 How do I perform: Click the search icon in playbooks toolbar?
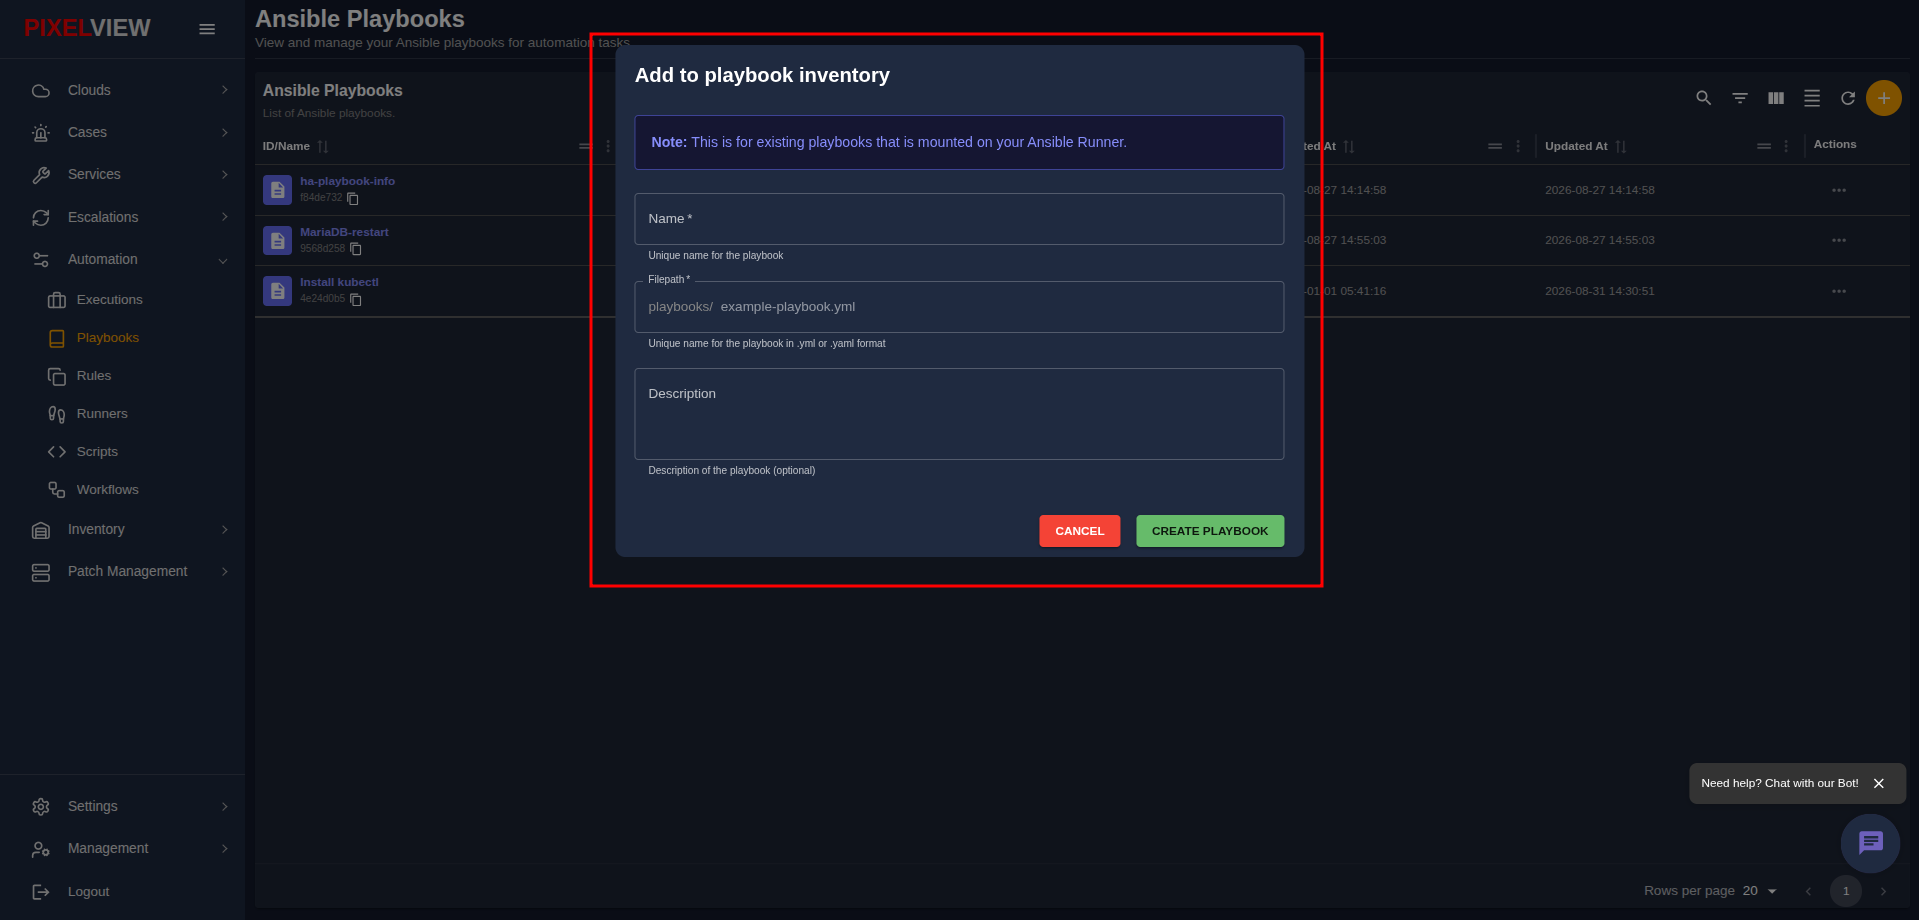tap(1704, 98)
